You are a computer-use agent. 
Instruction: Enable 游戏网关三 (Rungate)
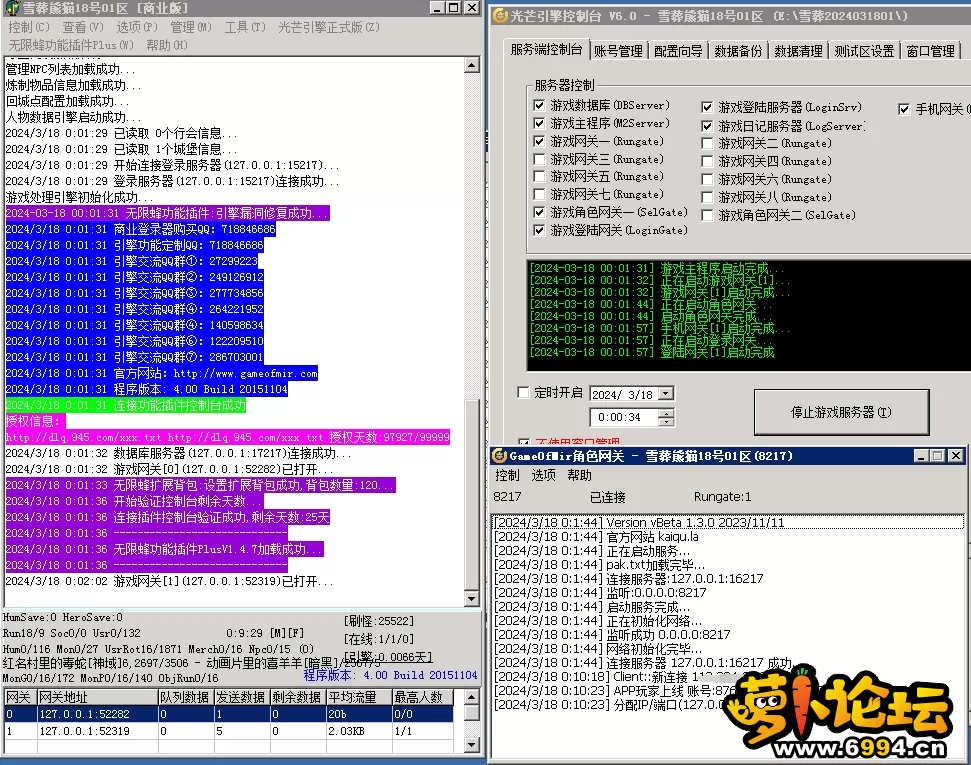pyautogui.click(x=539, y=159)
